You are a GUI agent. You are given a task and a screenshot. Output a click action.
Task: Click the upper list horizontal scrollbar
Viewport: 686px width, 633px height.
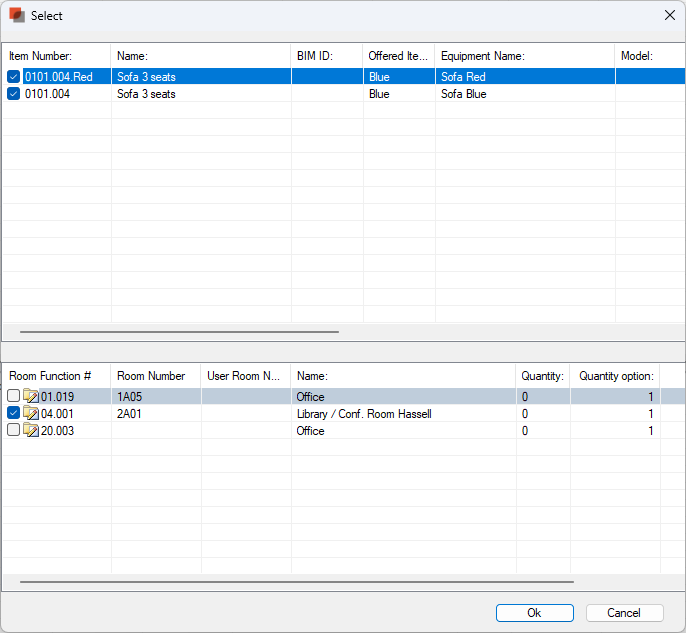pos(180,331)
